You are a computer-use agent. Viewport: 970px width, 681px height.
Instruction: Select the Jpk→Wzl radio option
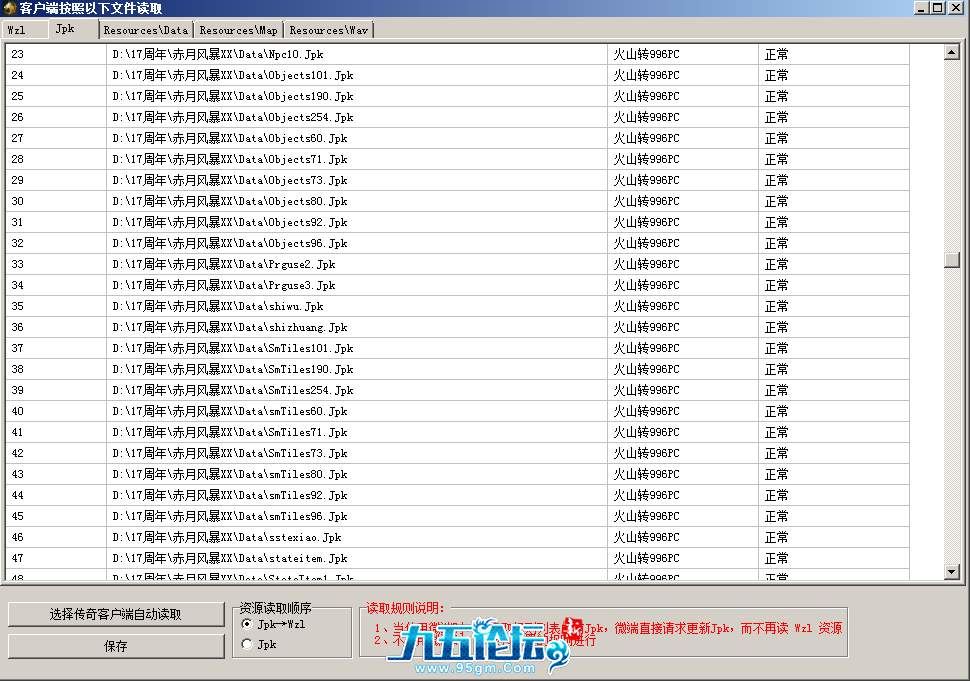coord(248,624)
